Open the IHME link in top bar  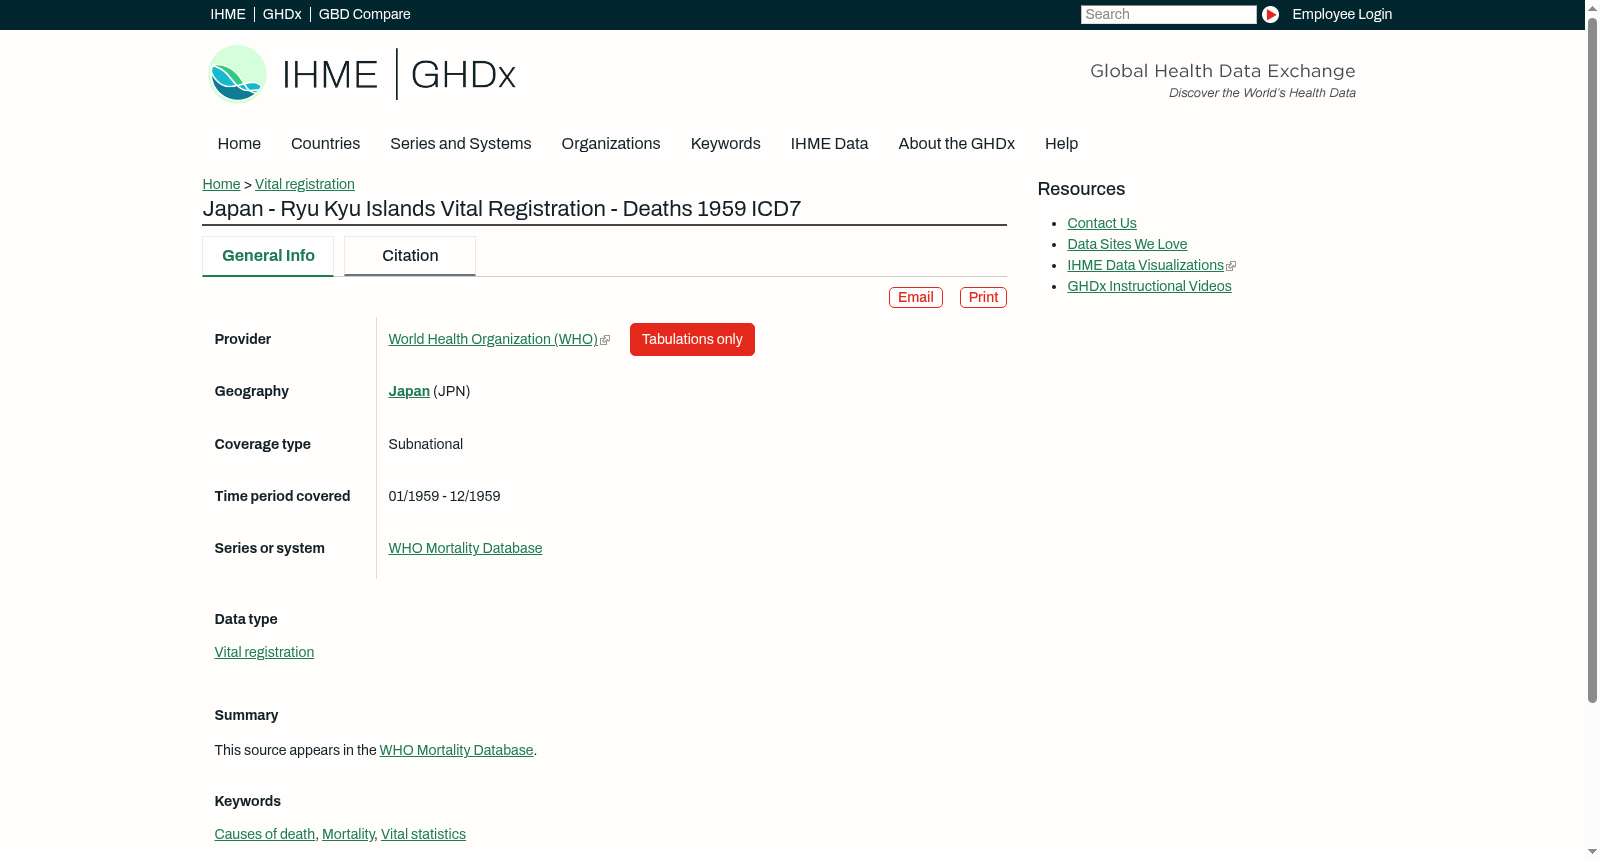[x=228, y=14]
